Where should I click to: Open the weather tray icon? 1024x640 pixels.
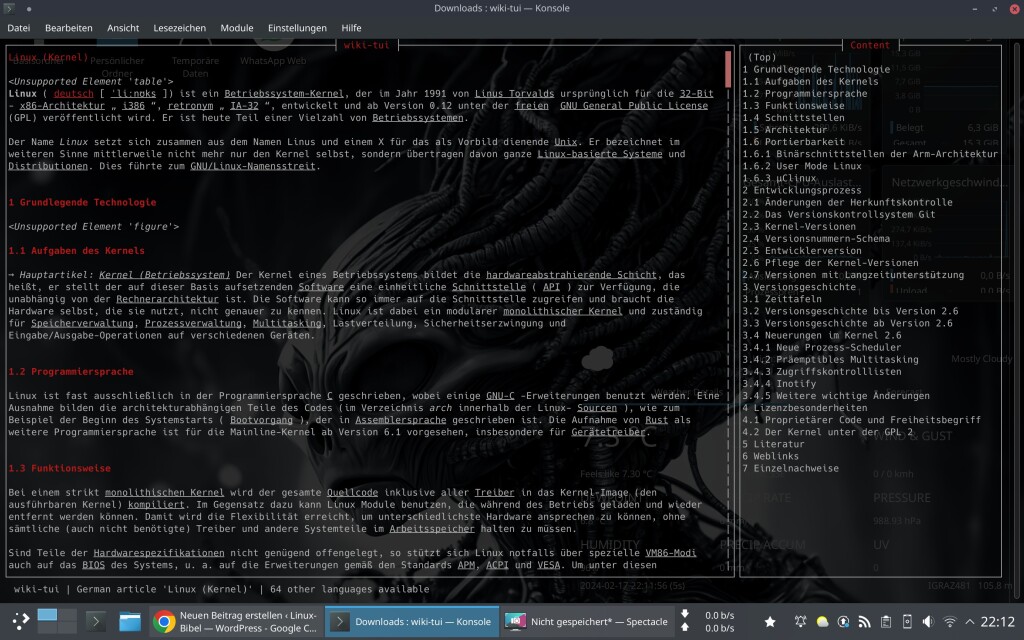pyautogui.click(x=822, y=622)
